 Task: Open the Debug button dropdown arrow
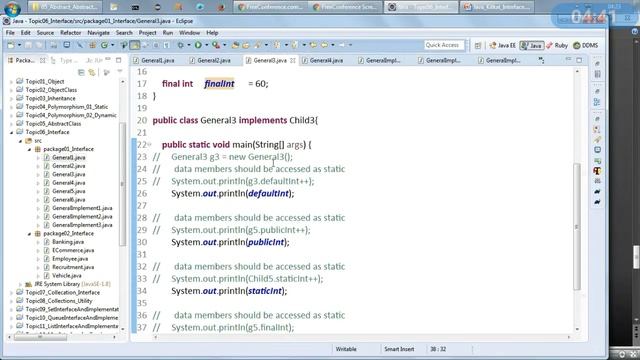pyautogui.click(x=188, y=45)
